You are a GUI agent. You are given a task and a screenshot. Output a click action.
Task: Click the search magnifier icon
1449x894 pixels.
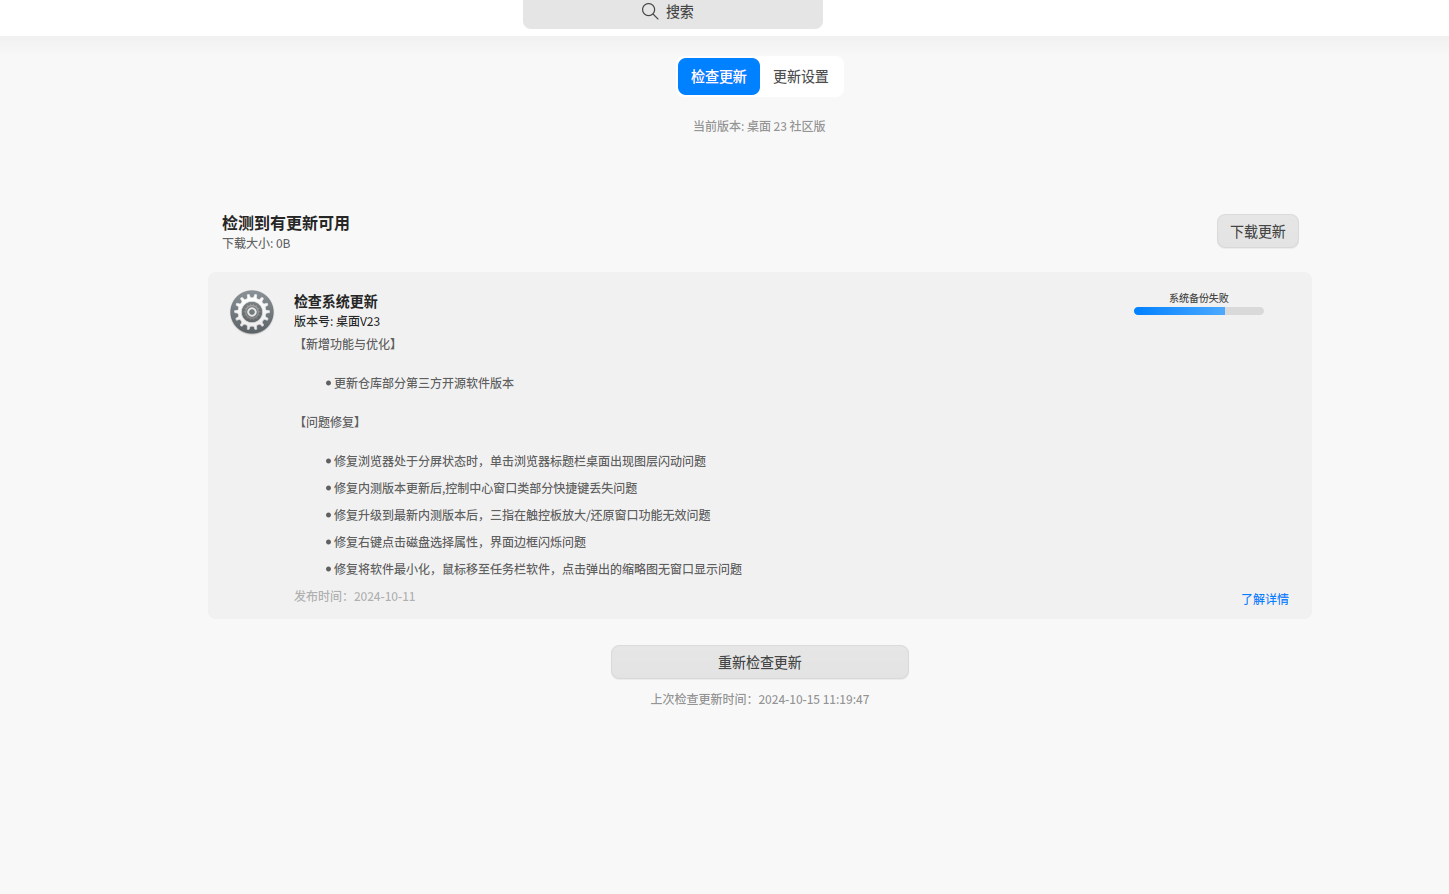click(x=650, y=11)
